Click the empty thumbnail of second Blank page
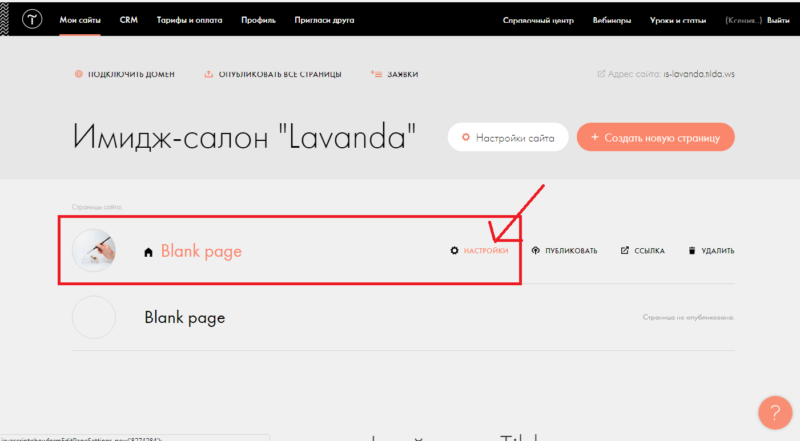Viewport: 800px width, 441px height. 94,317
